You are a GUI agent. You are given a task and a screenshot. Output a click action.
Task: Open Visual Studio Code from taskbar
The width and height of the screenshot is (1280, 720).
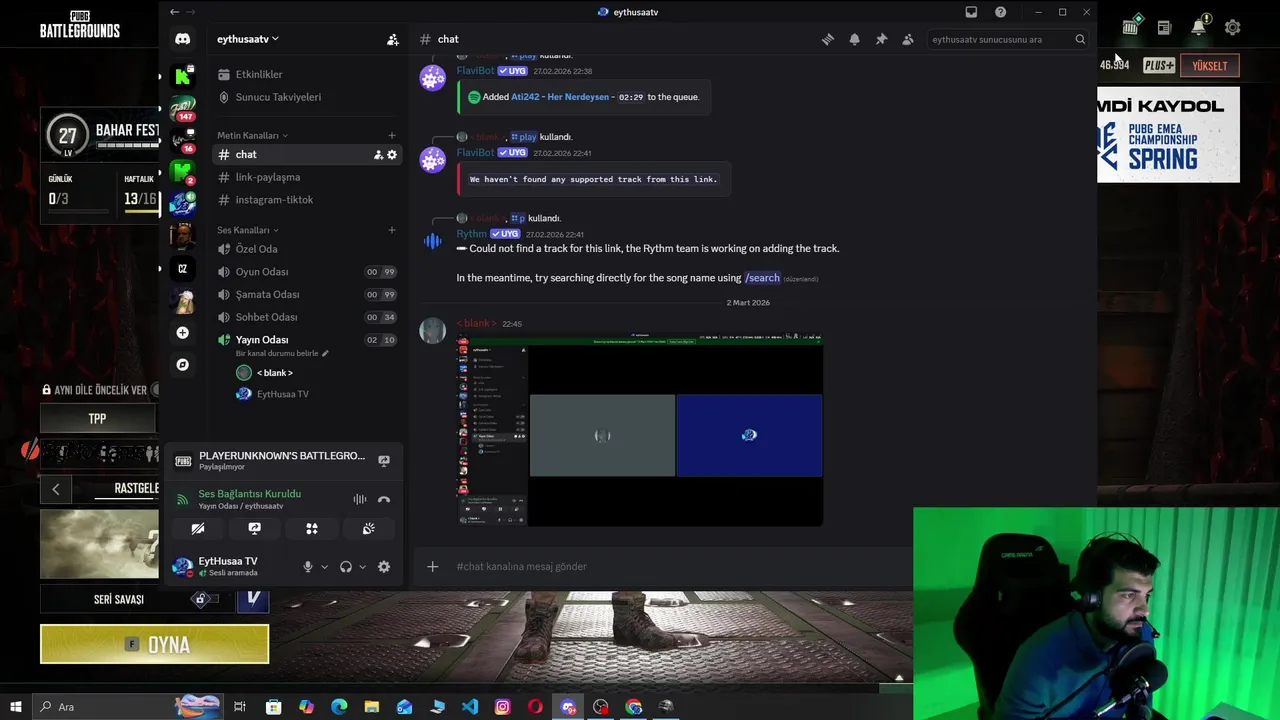click(470, 707)
